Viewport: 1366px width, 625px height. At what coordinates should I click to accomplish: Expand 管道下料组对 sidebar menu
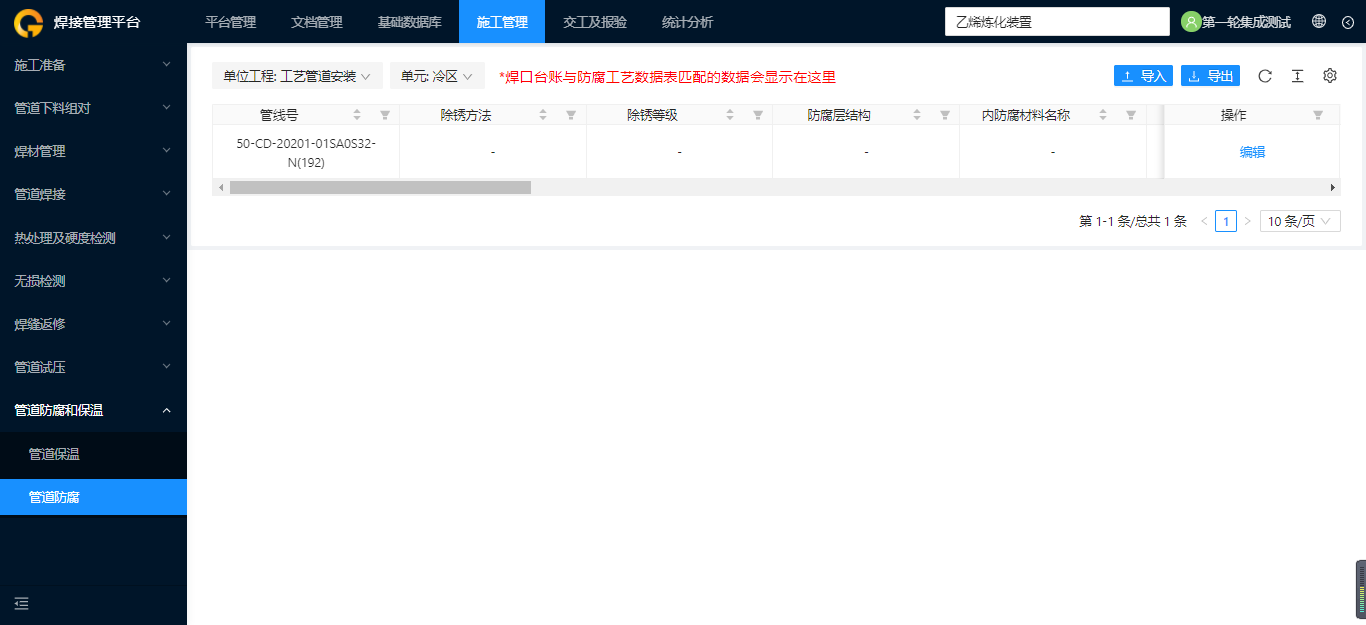click(93, 108)
